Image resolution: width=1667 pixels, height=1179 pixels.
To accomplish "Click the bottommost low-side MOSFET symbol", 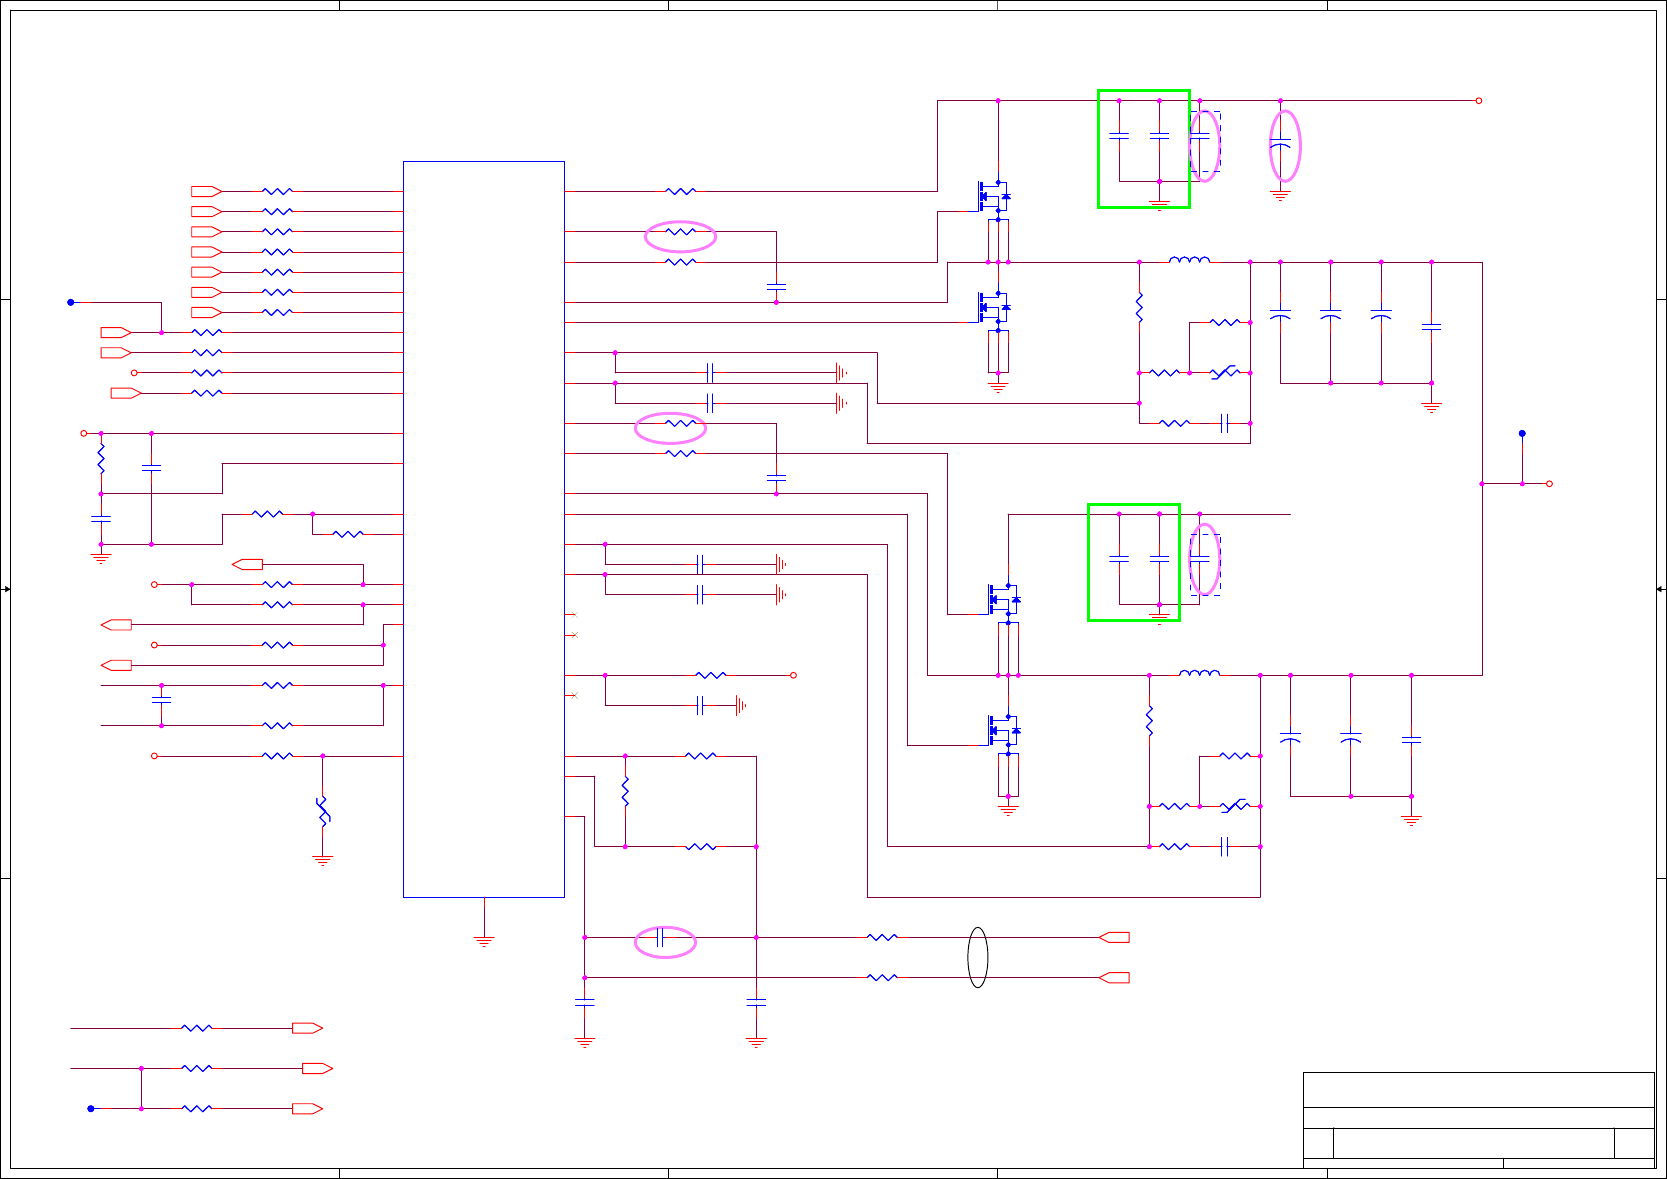I will point(1004,731).
